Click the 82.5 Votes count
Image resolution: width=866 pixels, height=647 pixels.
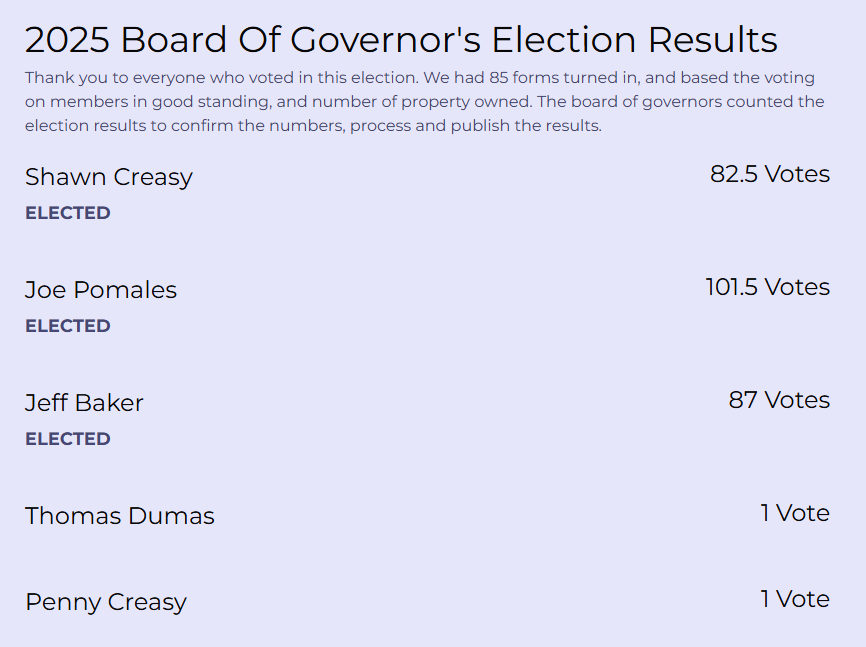coord(769,174)
